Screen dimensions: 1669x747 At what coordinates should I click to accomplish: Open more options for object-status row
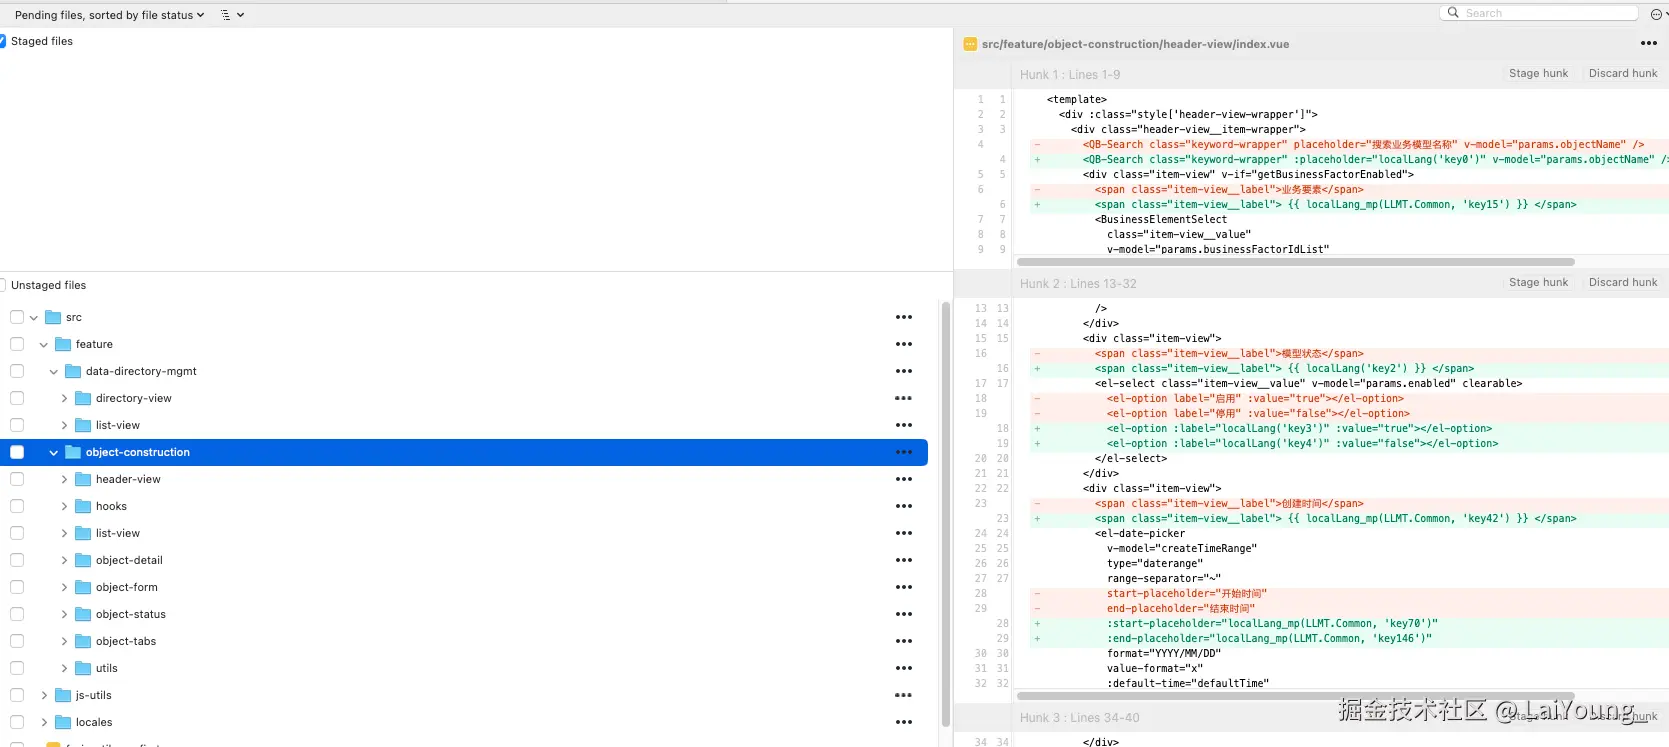click(x=904, y=614)
